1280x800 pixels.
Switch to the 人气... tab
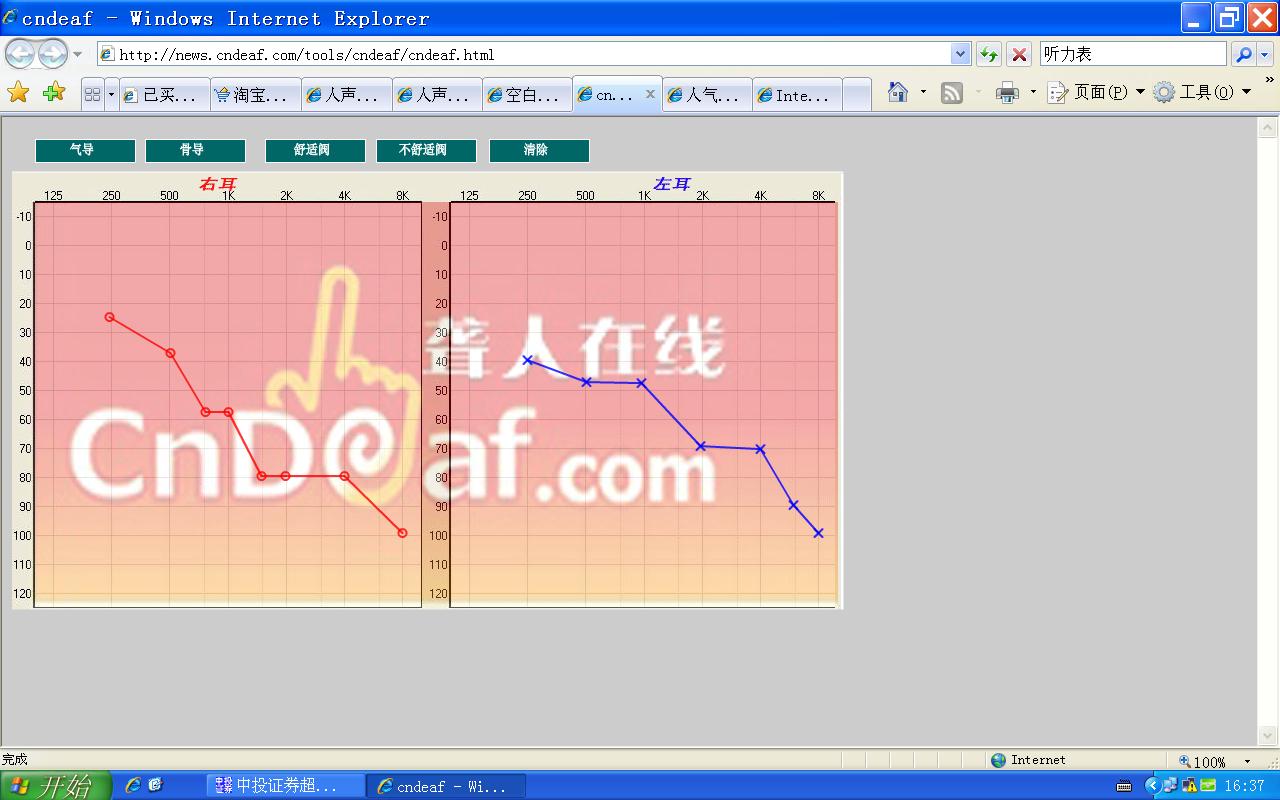708,95
